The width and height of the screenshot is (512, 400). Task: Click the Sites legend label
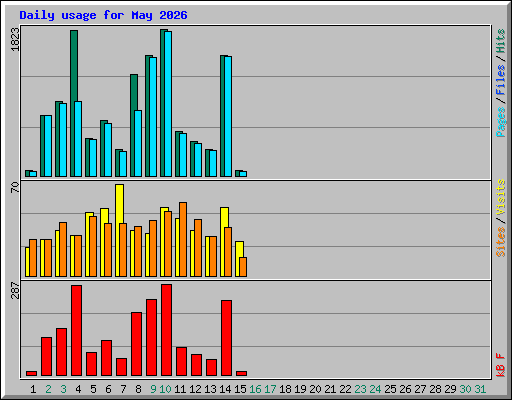tap(501, 241)
